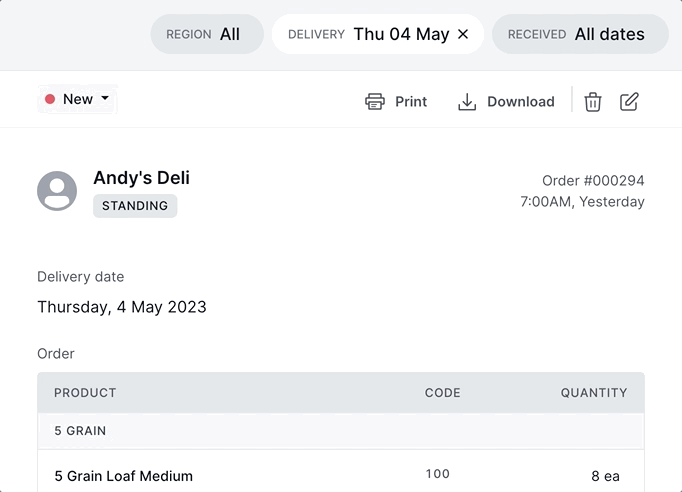Open the New status dropdown

104,99
